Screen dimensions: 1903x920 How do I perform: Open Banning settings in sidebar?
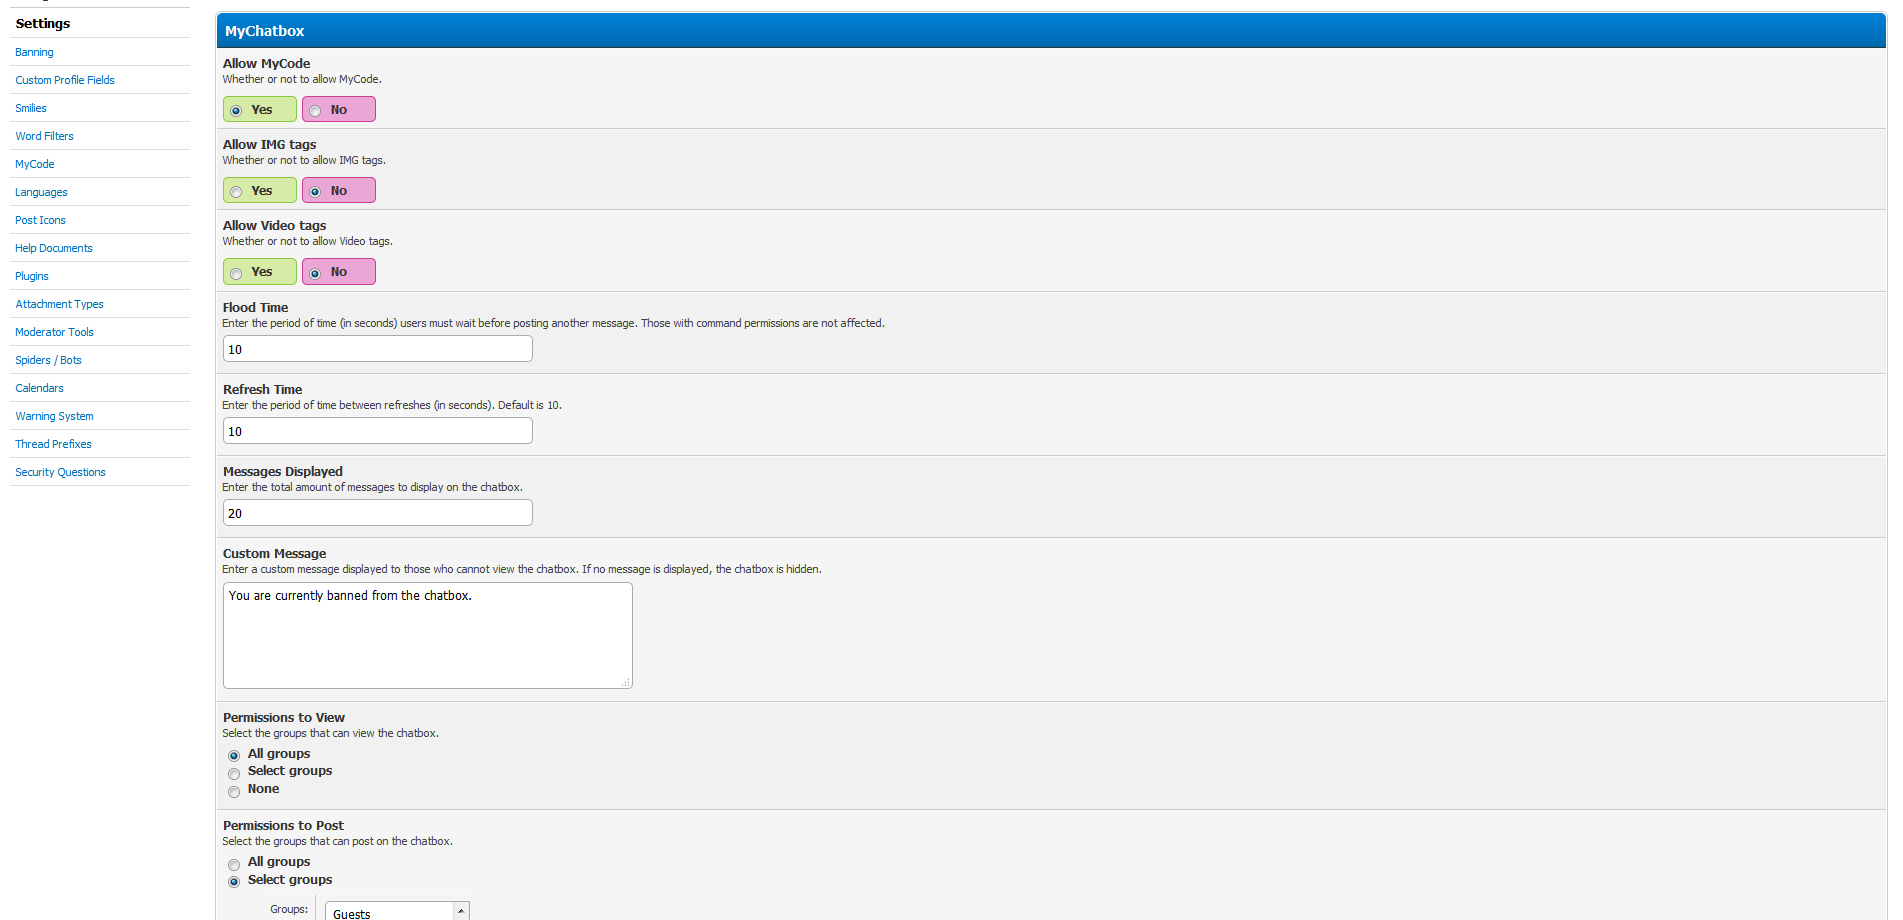[34, 52]
